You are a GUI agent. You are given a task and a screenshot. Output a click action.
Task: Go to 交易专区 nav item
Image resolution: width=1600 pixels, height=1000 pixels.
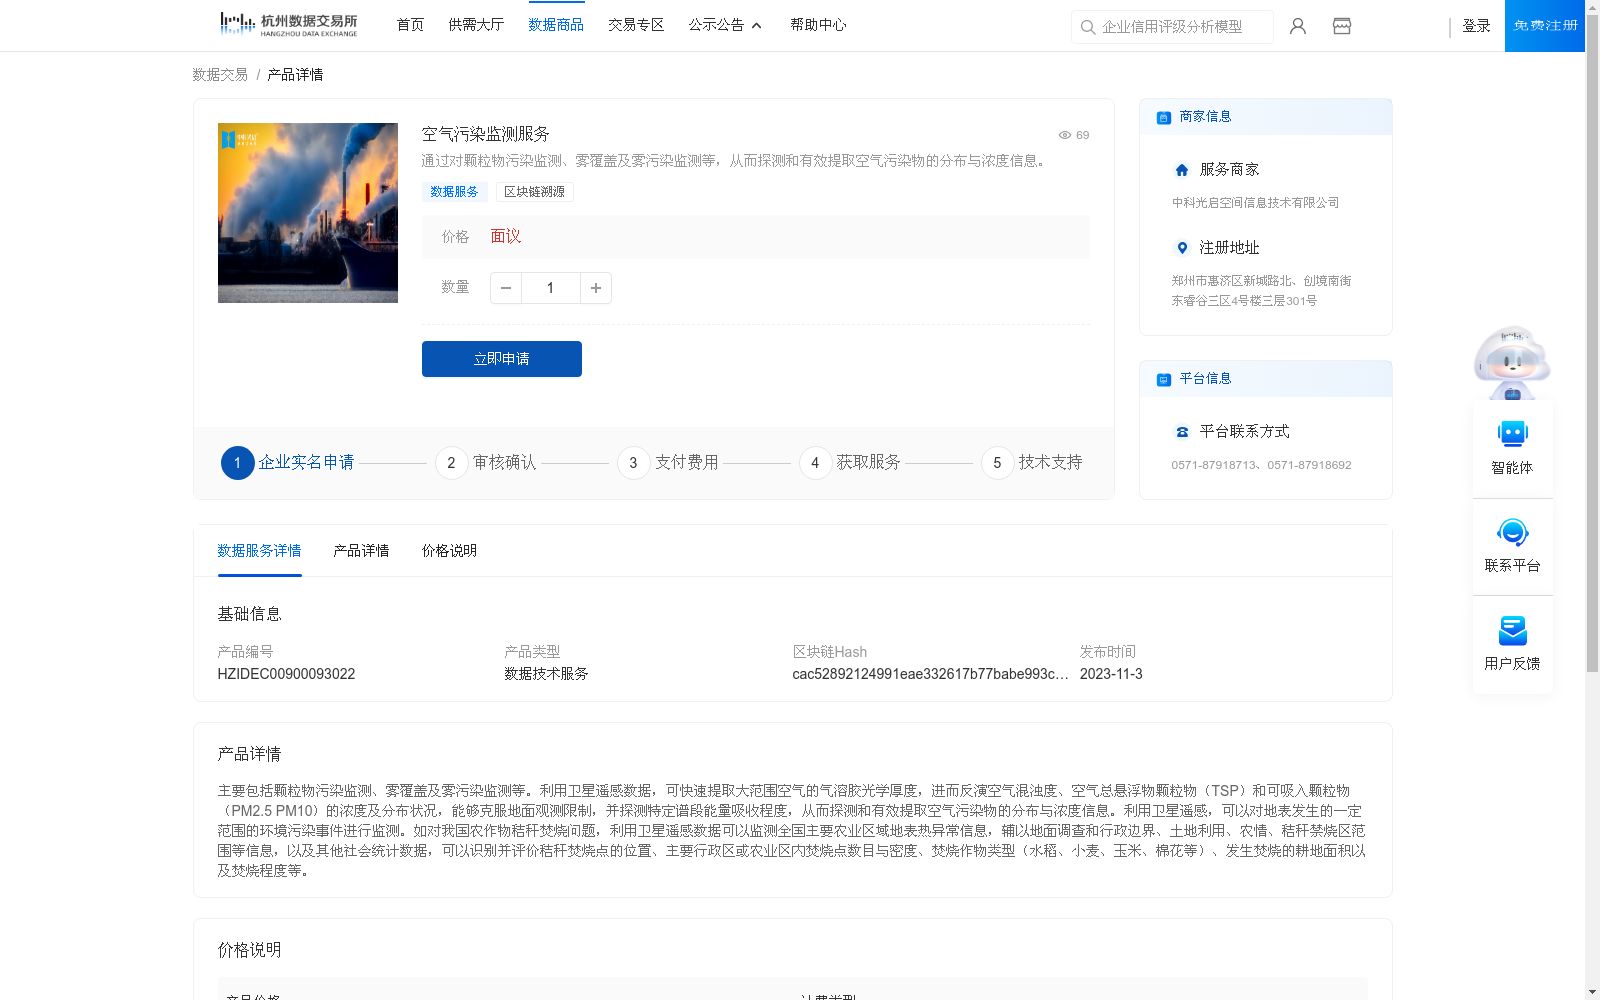tap(636, 25)
